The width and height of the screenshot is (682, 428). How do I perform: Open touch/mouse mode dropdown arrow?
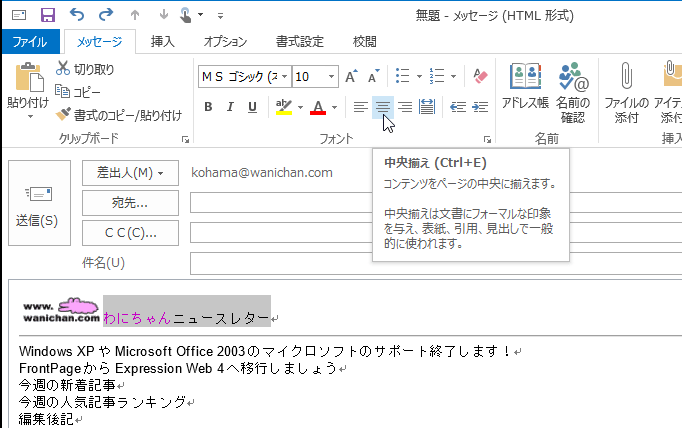coord(201,15)
